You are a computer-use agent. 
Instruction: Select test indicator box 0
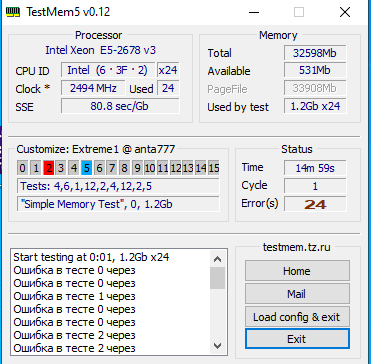point(22,168)
